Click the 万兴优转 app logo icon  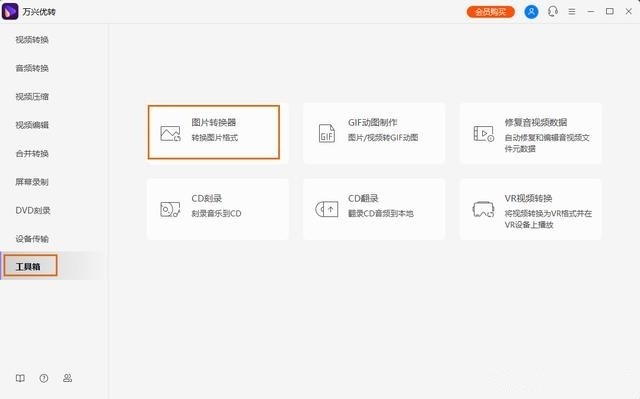pos(10,11)
